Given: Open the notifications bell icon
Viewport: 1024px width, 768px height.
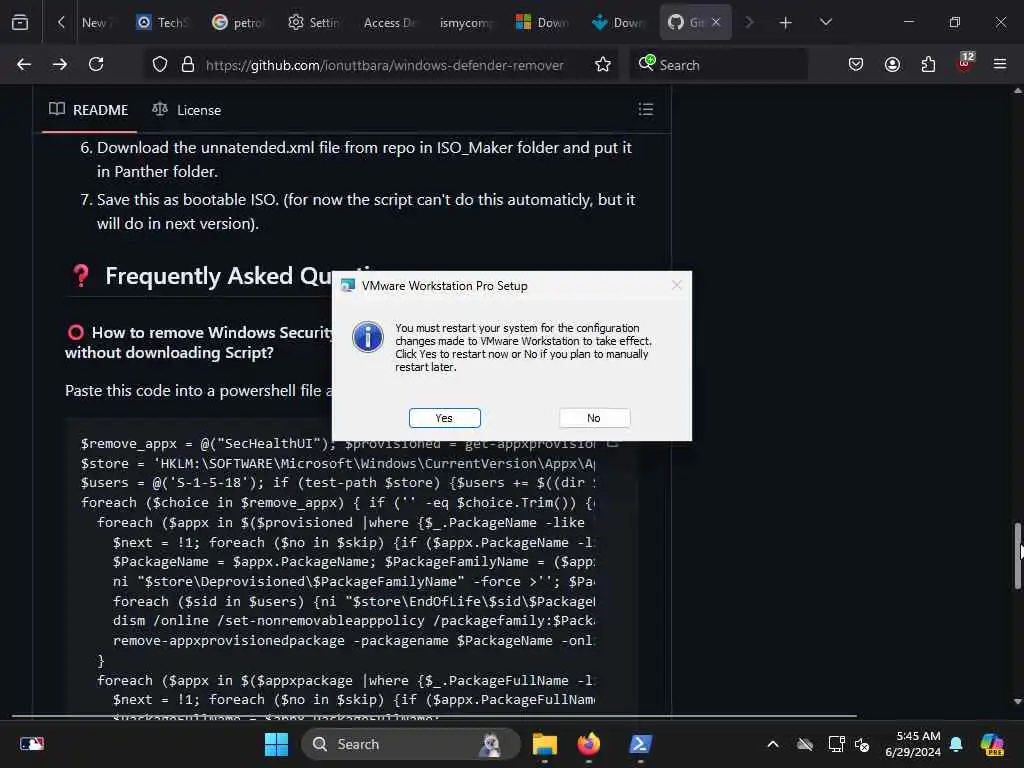Looking at the screenshot, I should 956,744.
